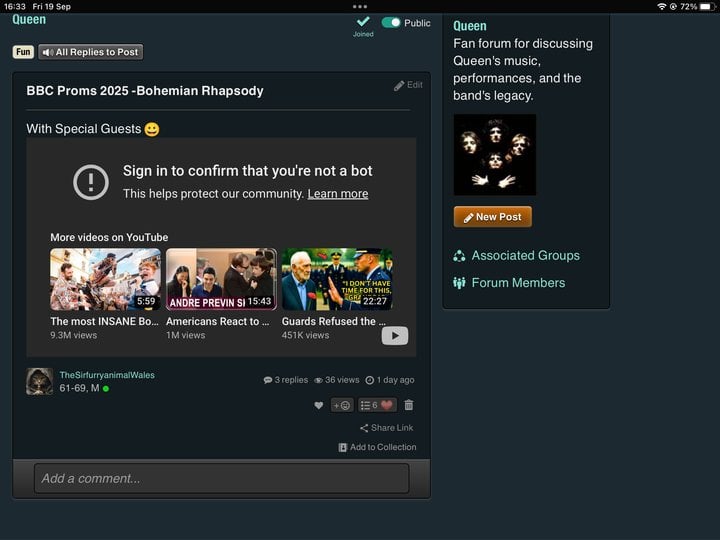The height and width of the screenshot is (540, 720).
Task: Add an emoji reaction to post
Action: coord(342,405)
